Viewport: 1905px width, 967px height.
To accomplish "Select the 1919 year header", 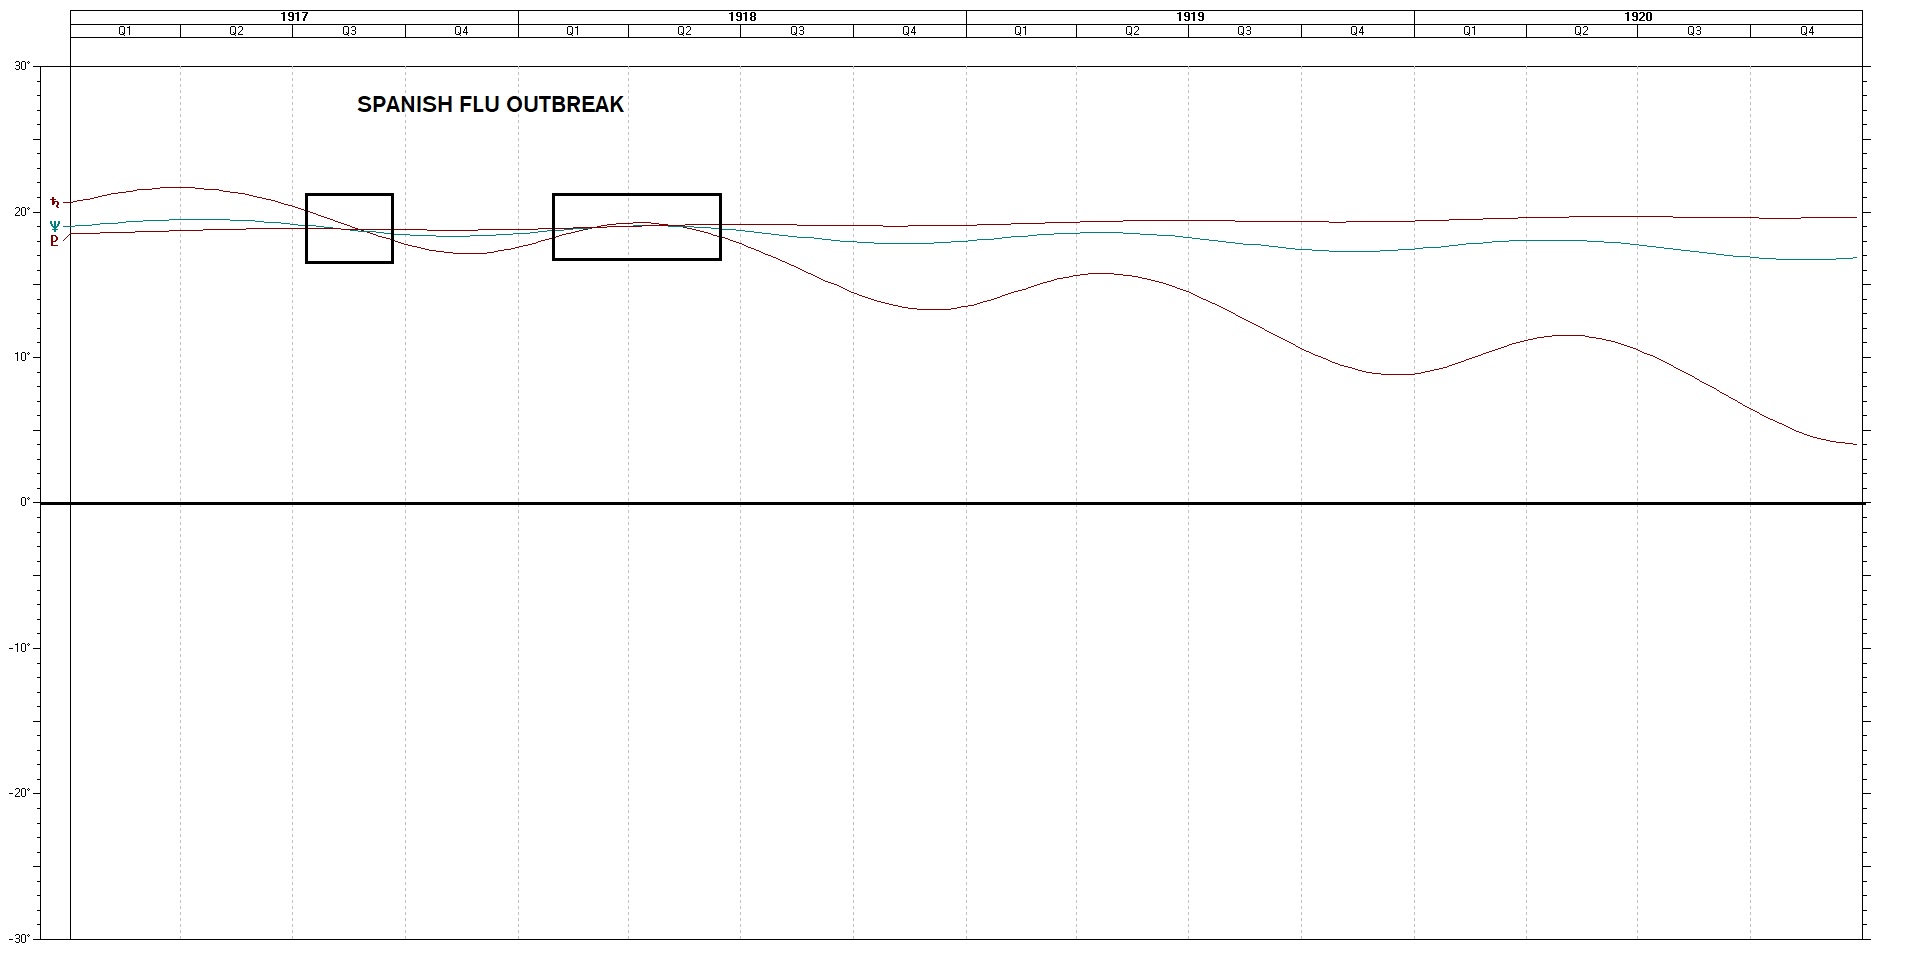I will pos(1190,17).
